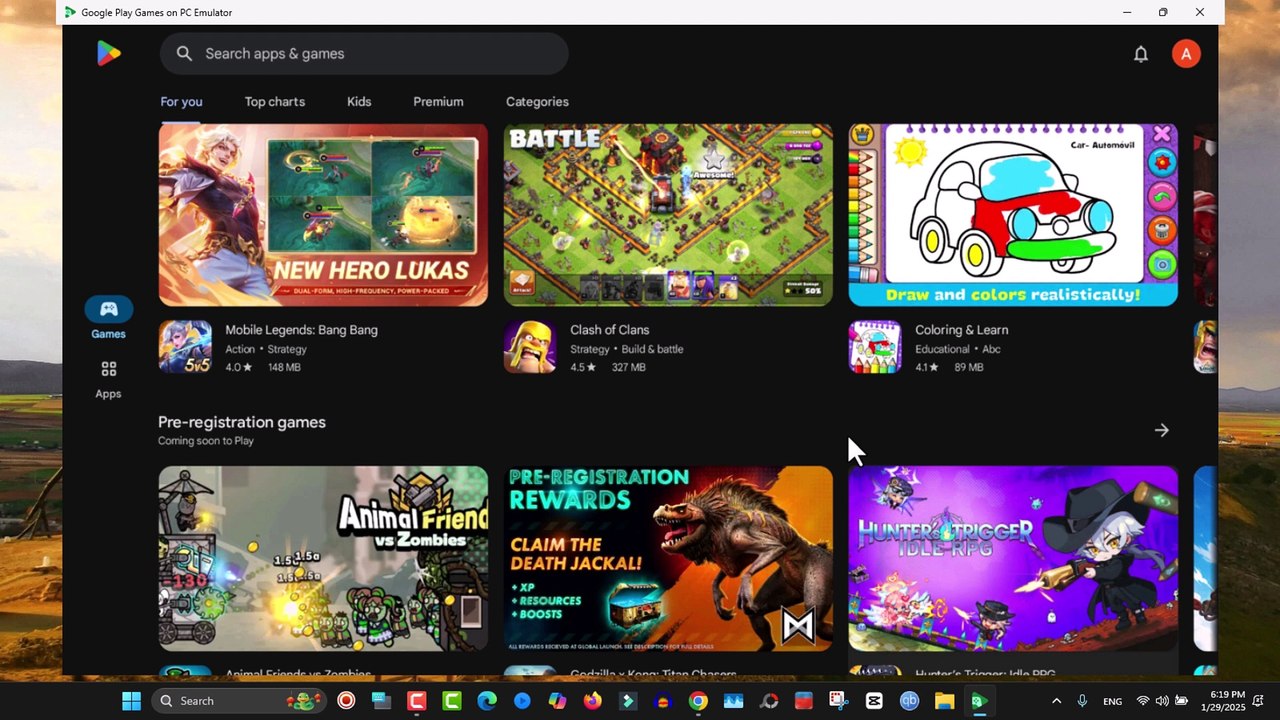Click the Google Play Games taskbar icon

[x=979, y=701]
